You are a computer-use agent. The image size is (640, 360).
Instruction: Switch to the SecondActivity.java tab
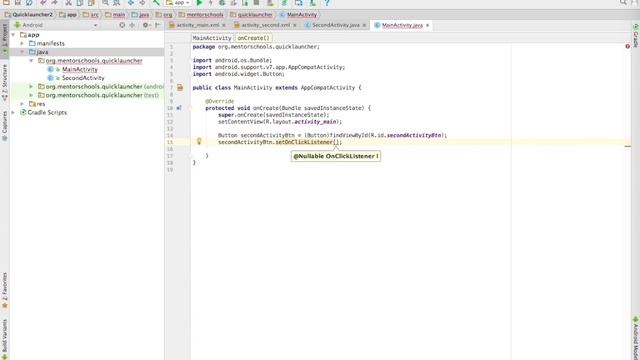(336, 25)
